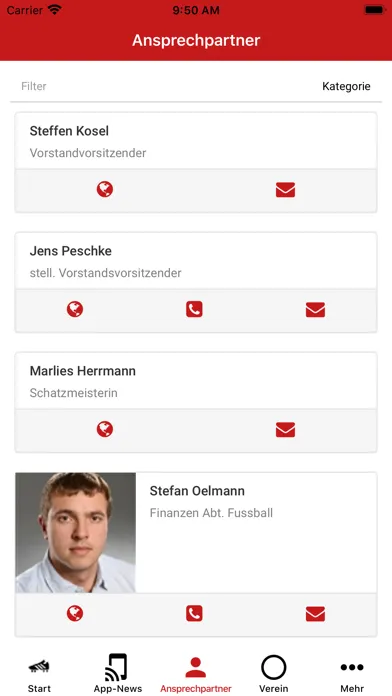Send email to Jens Peschke
This screenshot has width=392, height=696.
click(315, 310)
